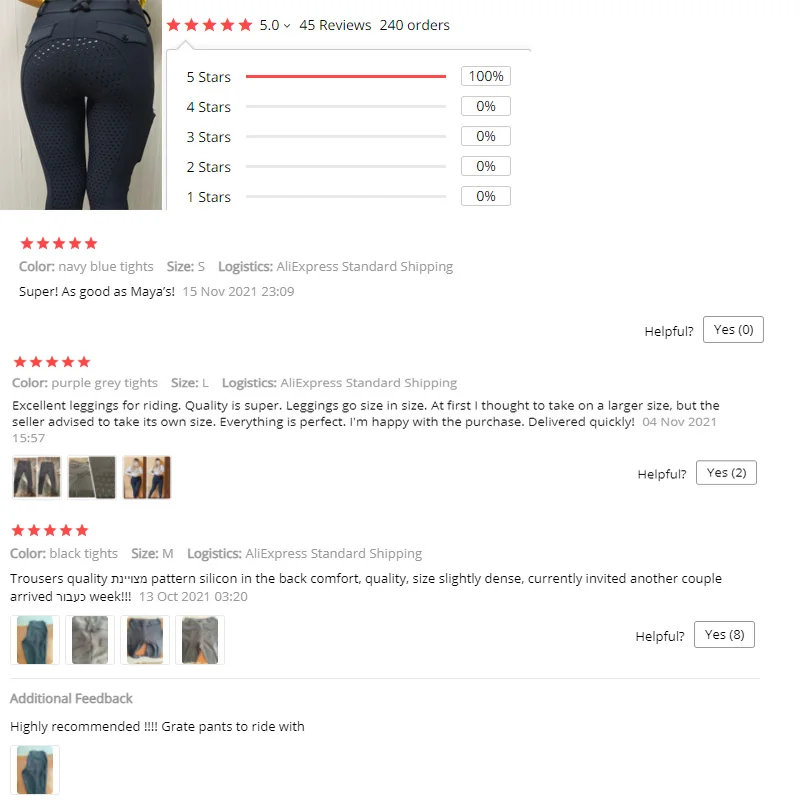Open the 45 Reviews link
800x800 pixels.
point(335,25)
